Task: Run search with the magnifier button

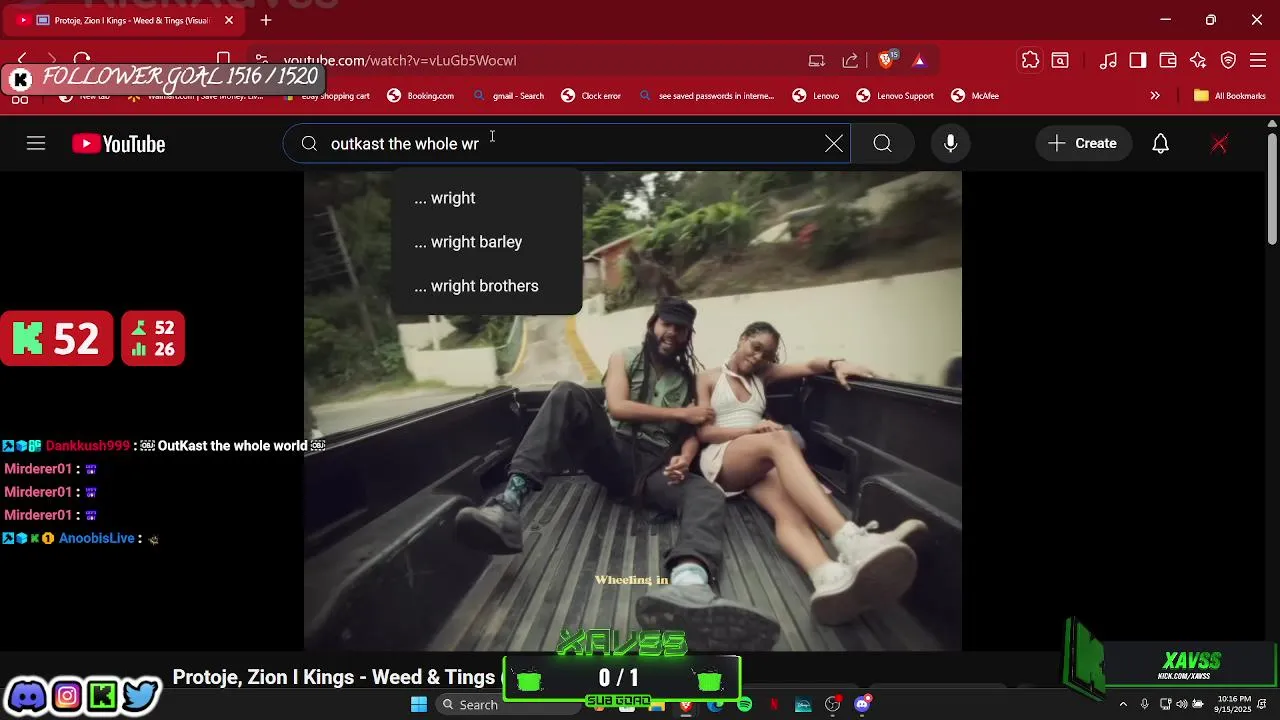Action: tap(882, 144)
